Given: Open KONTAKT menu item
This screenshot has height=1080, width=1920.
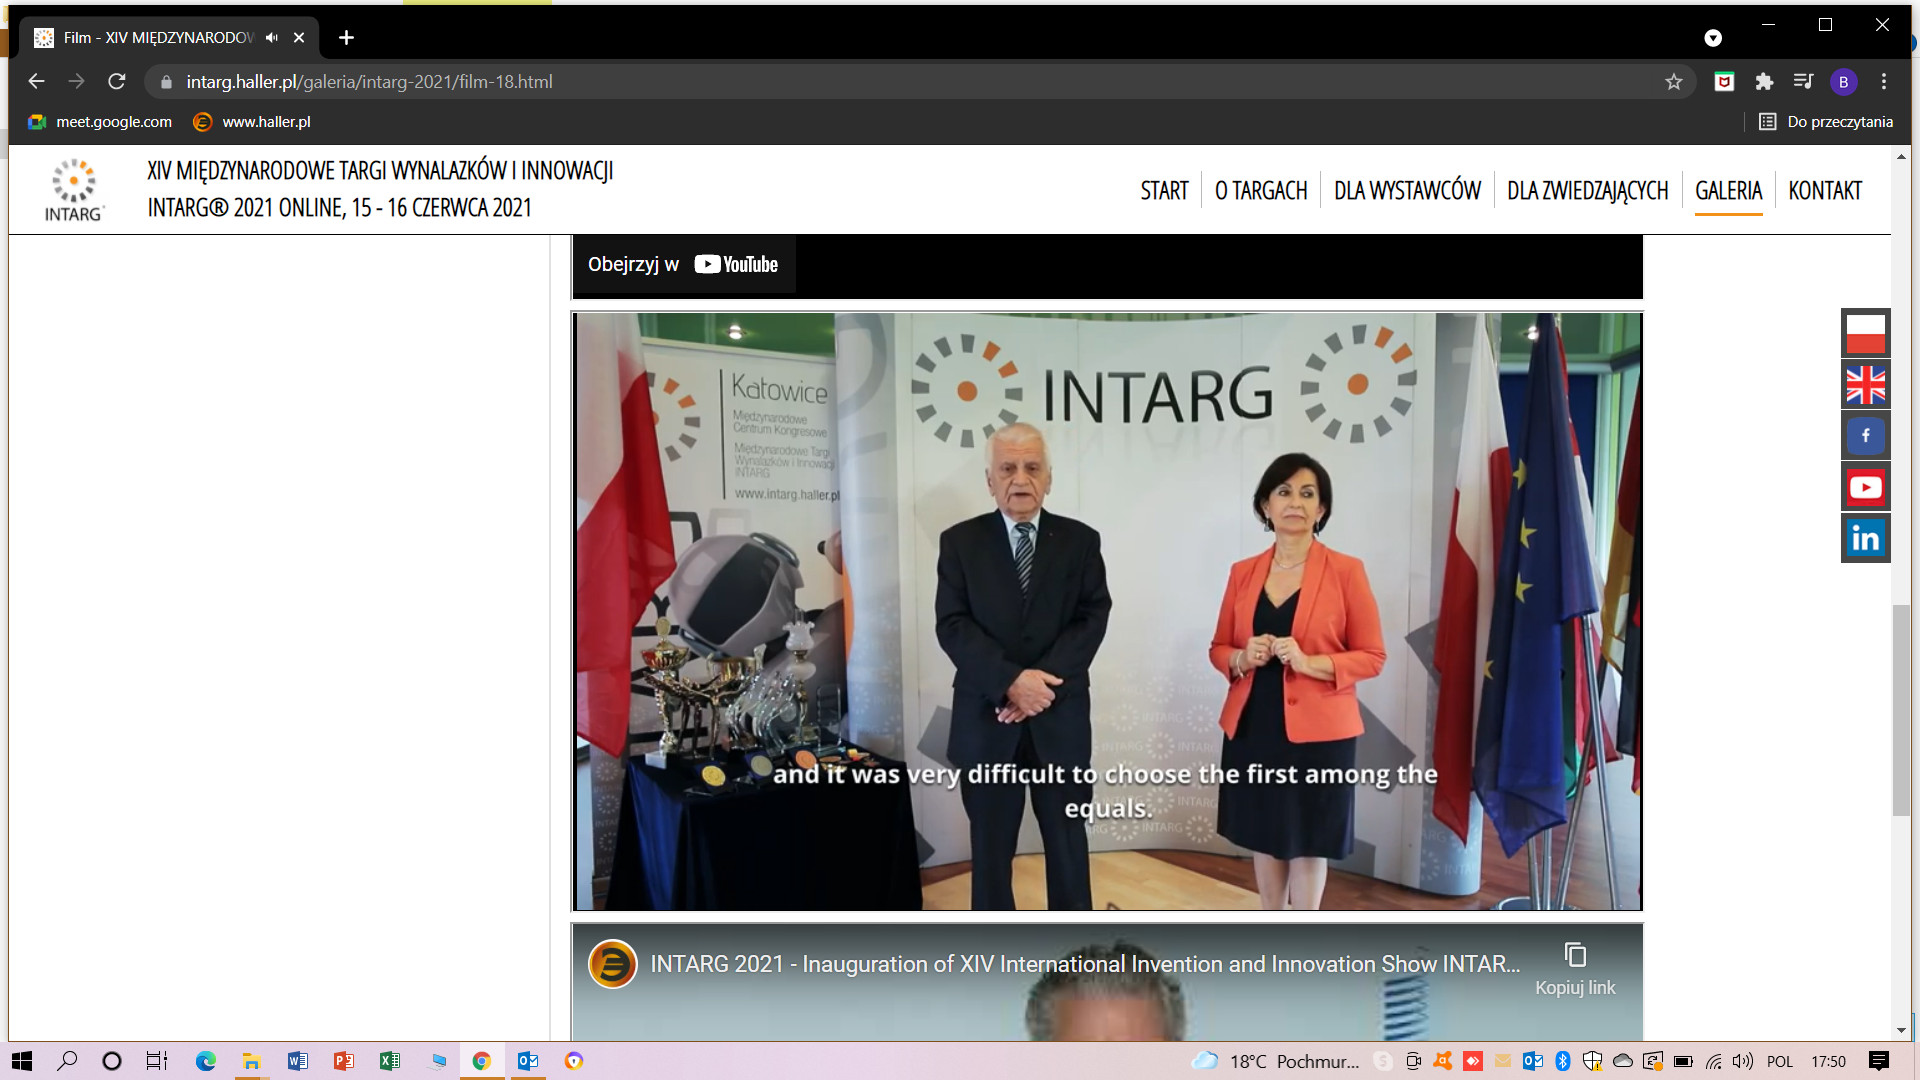Looking at the screenshot, I should coord(1824,191).
